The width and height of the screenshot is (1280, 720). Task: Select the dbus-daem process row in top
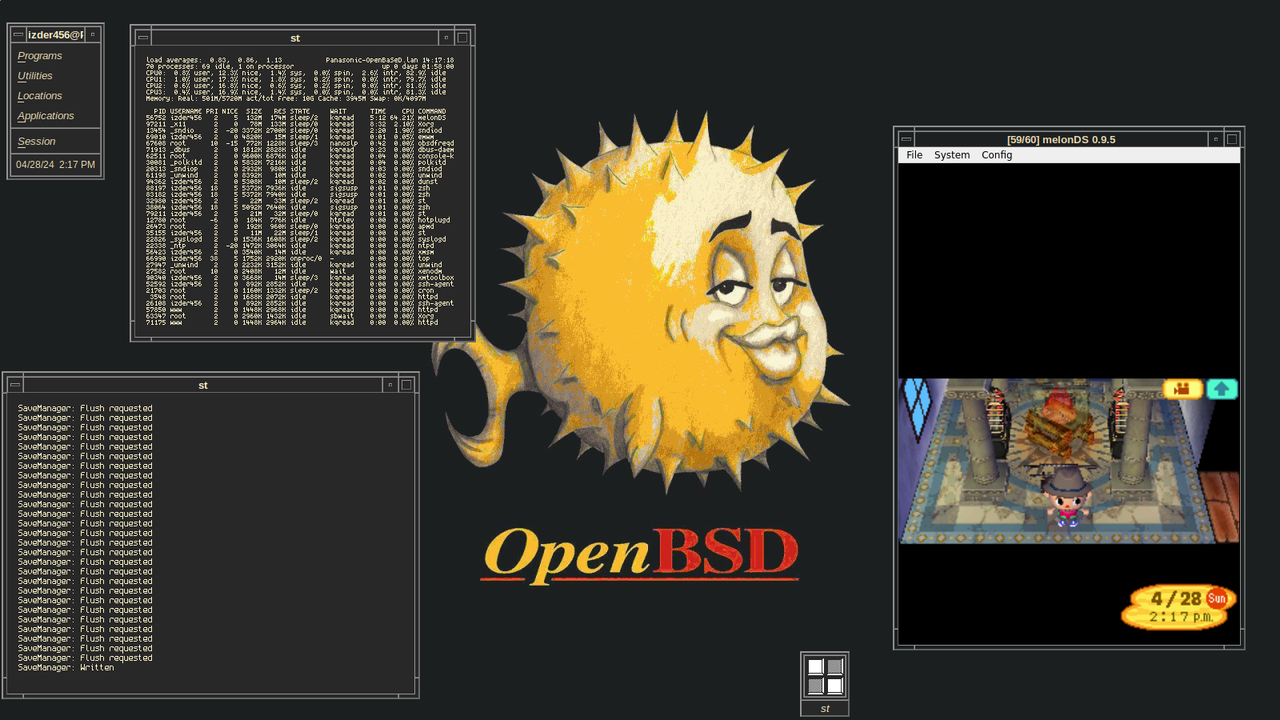click(300, 150)
